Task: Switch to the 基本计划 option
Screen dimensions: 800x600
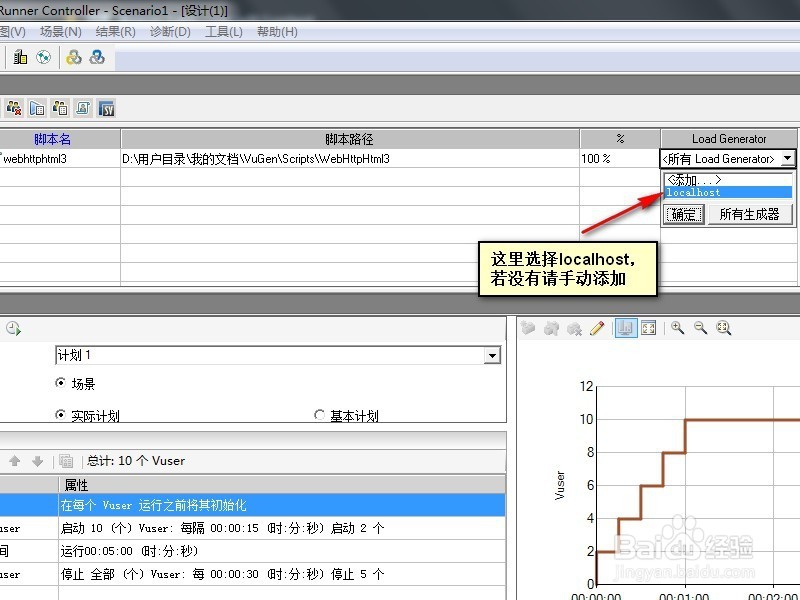Action: point(320,415)
